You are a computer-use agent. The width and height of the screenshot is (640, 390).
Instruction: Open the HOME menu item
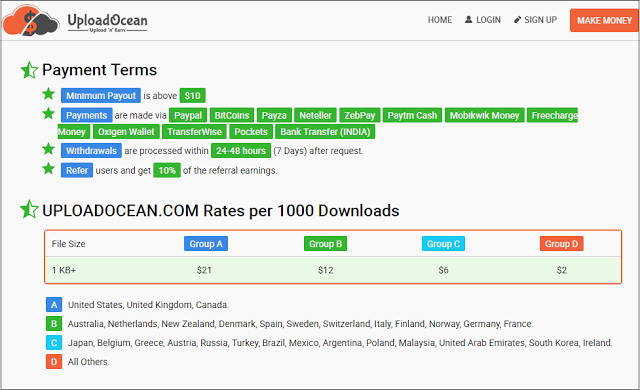pos(440,20)
